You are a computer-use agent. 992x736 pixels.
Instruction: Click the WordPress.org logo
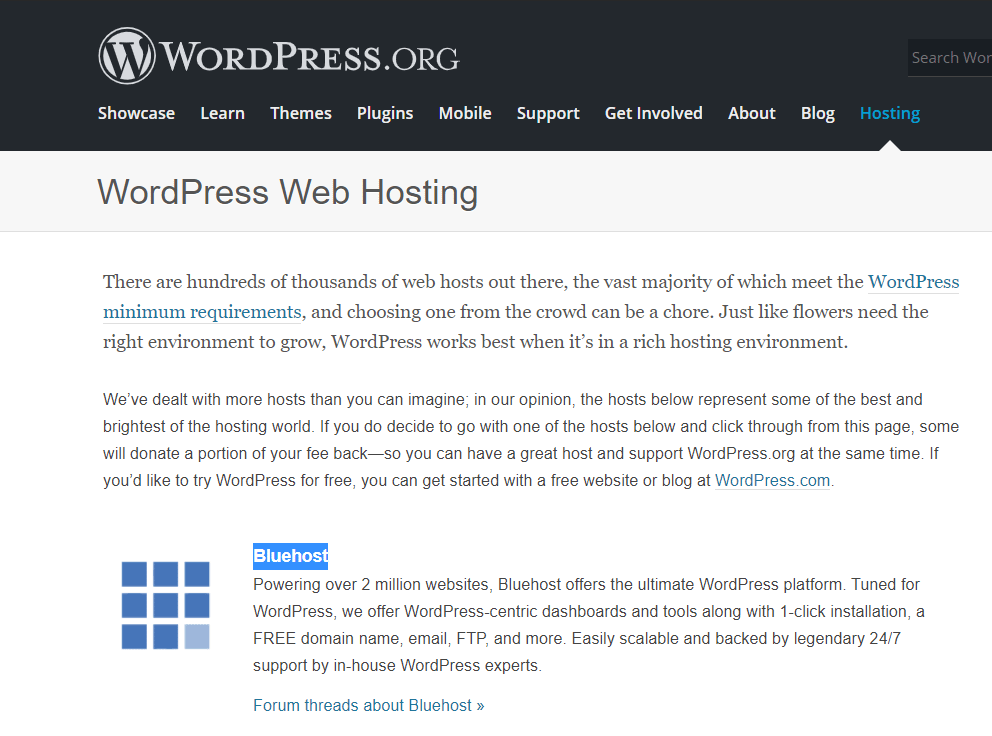point(279,56)
